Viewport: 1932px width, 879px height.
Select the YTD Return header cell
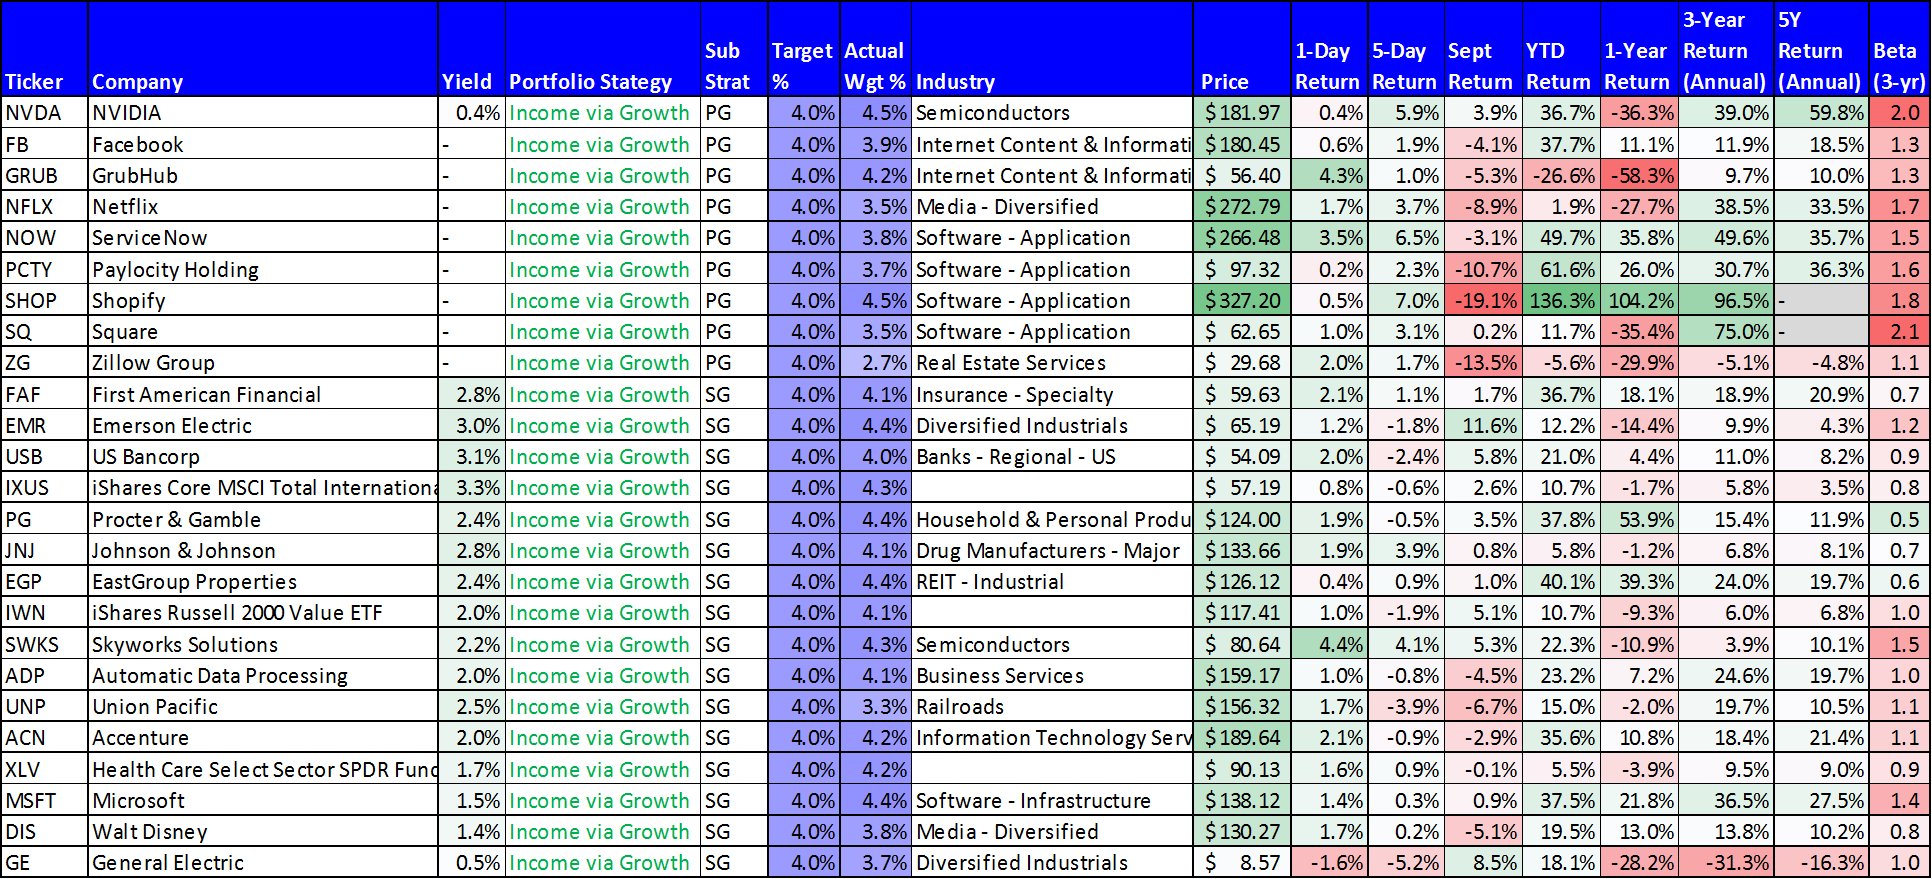pos(1561,49)
